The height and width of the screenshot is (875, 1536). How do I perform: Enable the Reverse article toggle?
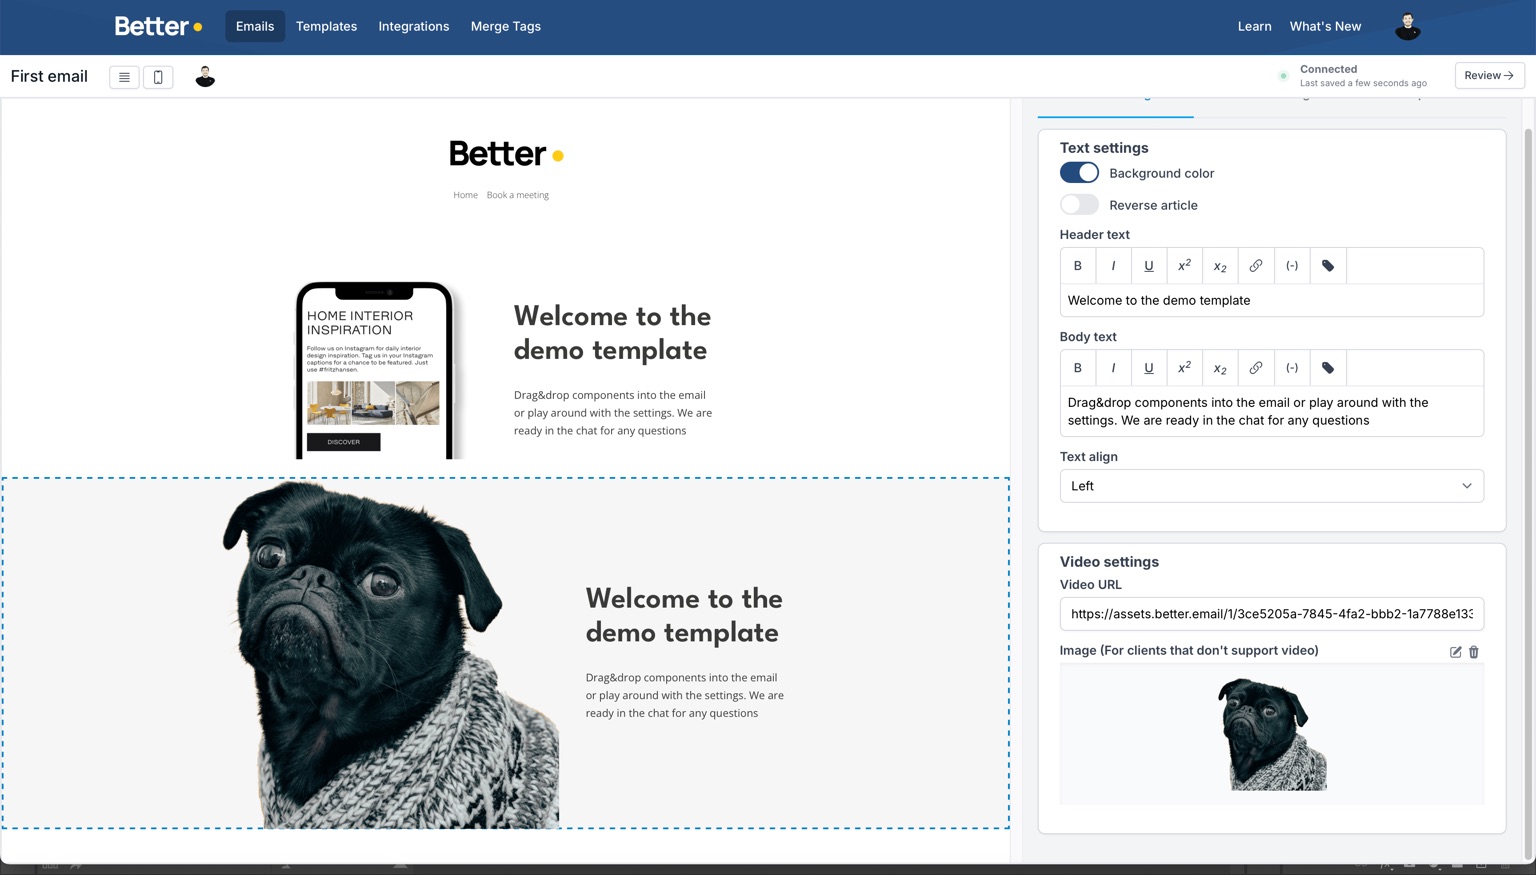1079,205
